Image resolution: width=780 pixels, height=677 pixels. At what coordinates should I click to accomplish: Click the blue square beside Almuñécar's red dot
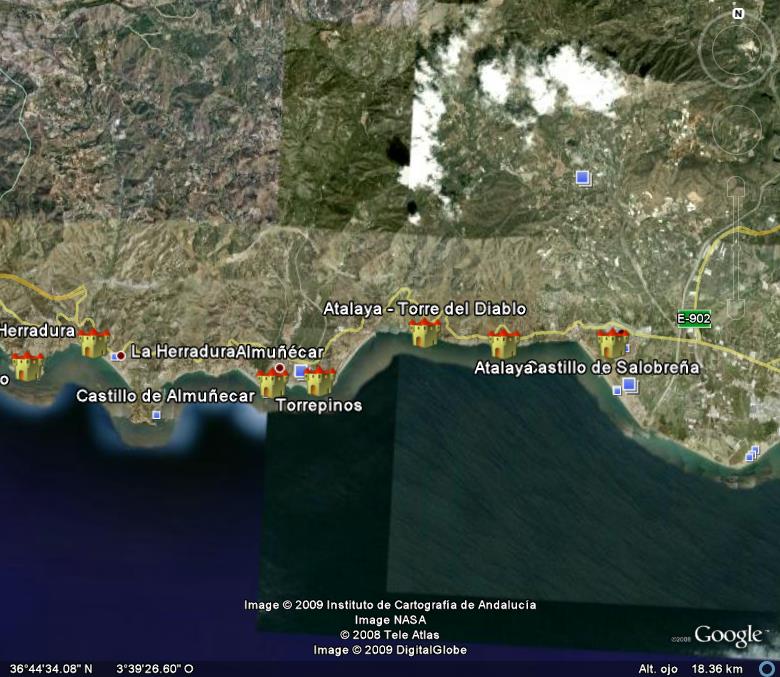tap(300, 372)
